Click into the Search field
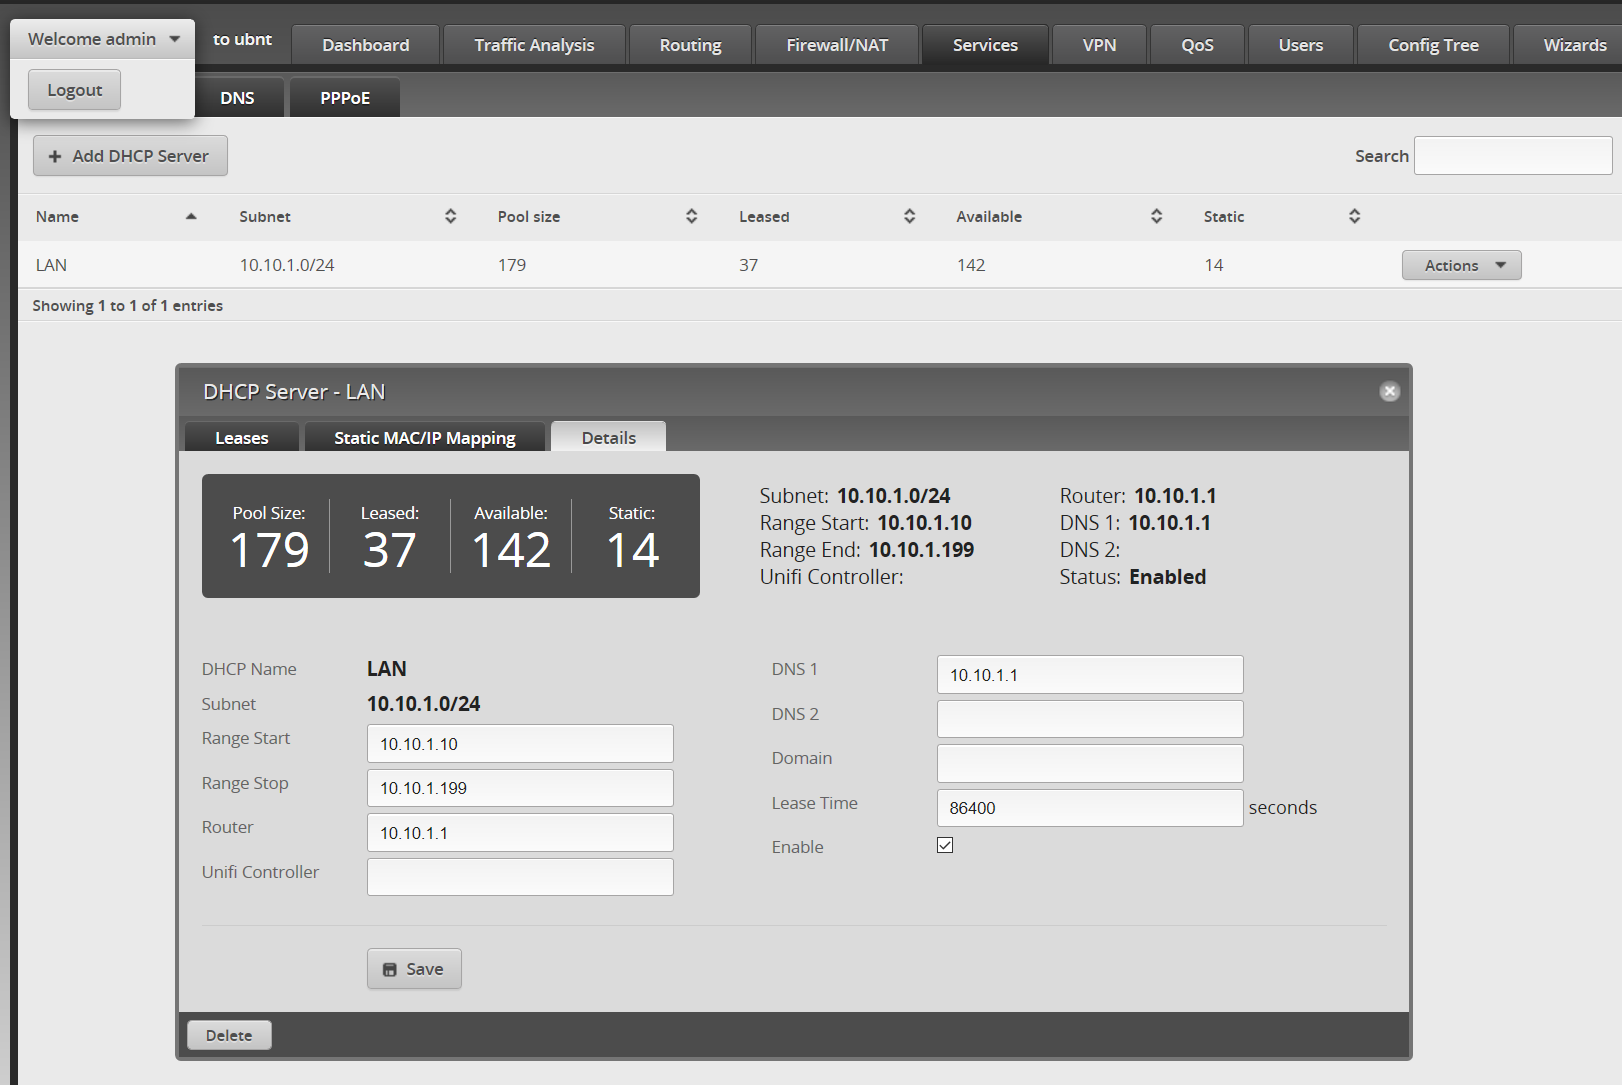 tap(1512, 156)
